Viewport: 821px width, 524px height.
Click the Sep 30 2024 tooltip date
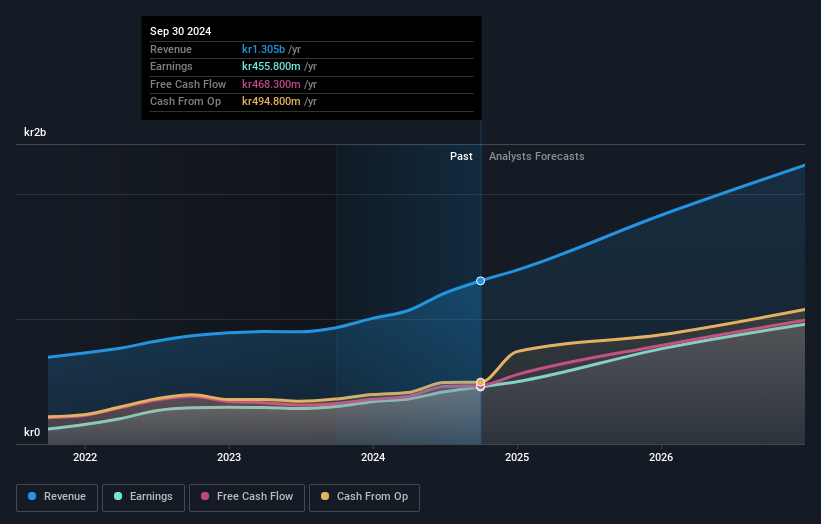181,31
